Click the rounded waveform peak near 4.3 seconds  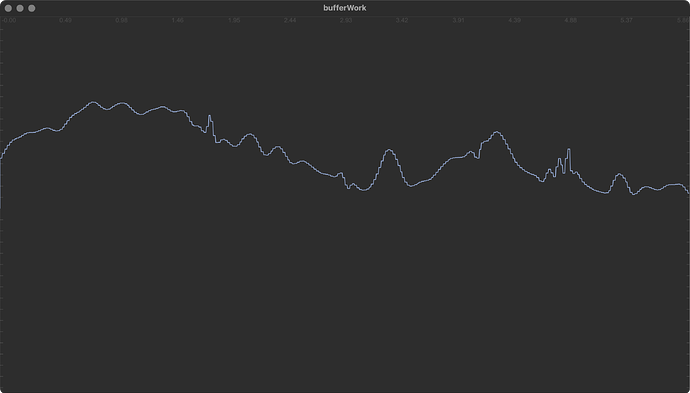[497, 132]
